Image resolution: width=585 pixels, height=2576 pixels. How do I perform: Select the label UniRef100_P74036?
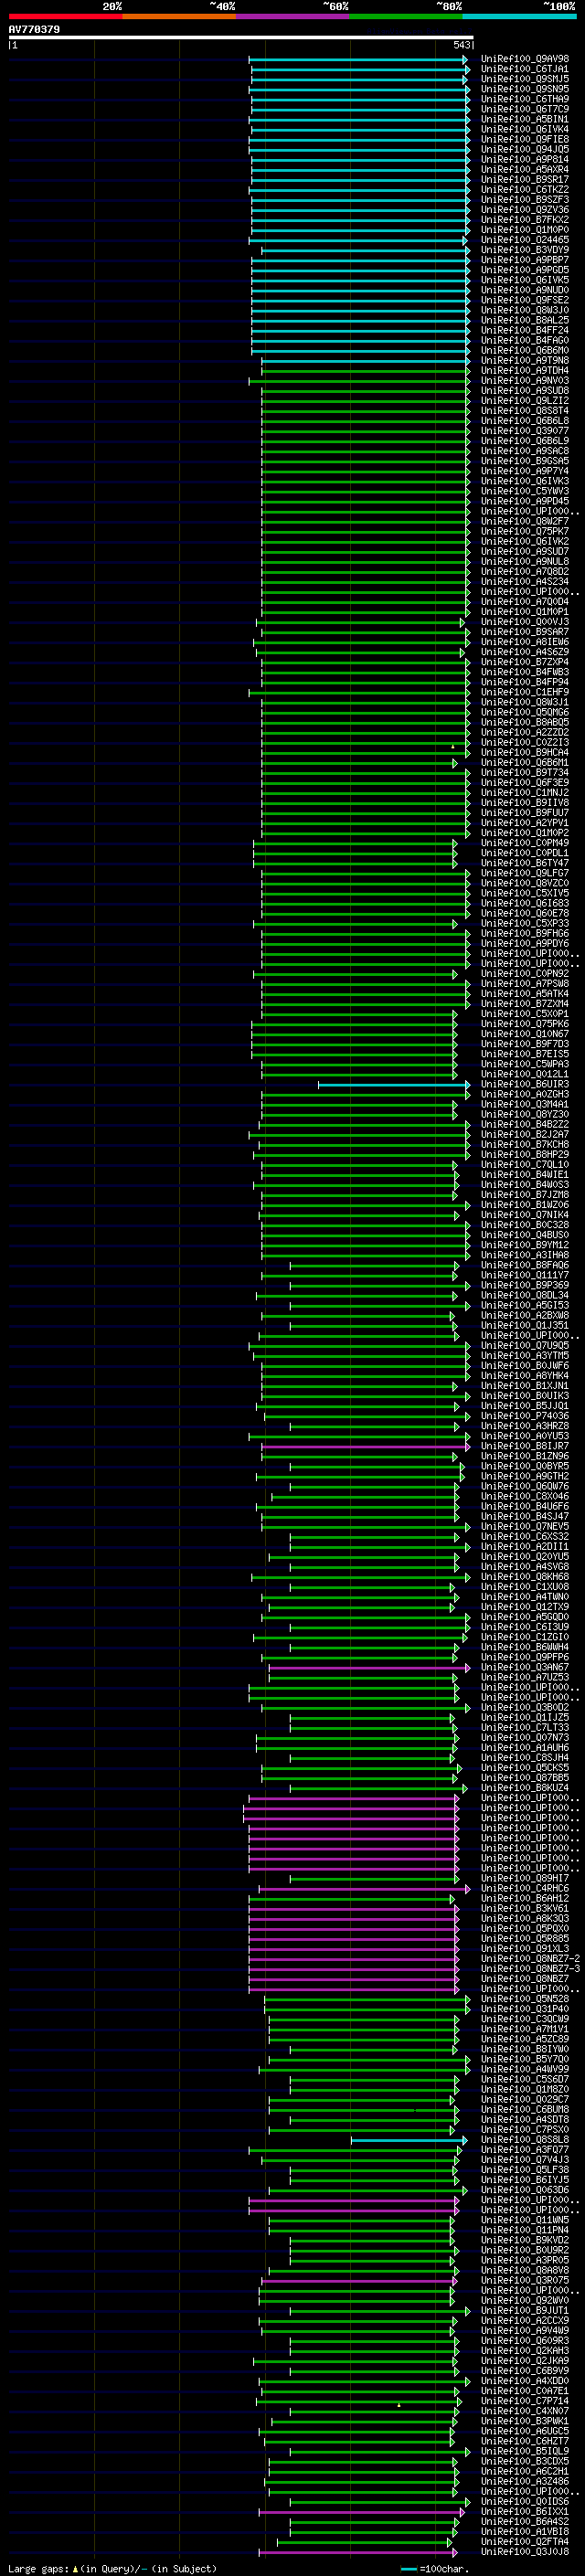click(x=524, y=1416)
